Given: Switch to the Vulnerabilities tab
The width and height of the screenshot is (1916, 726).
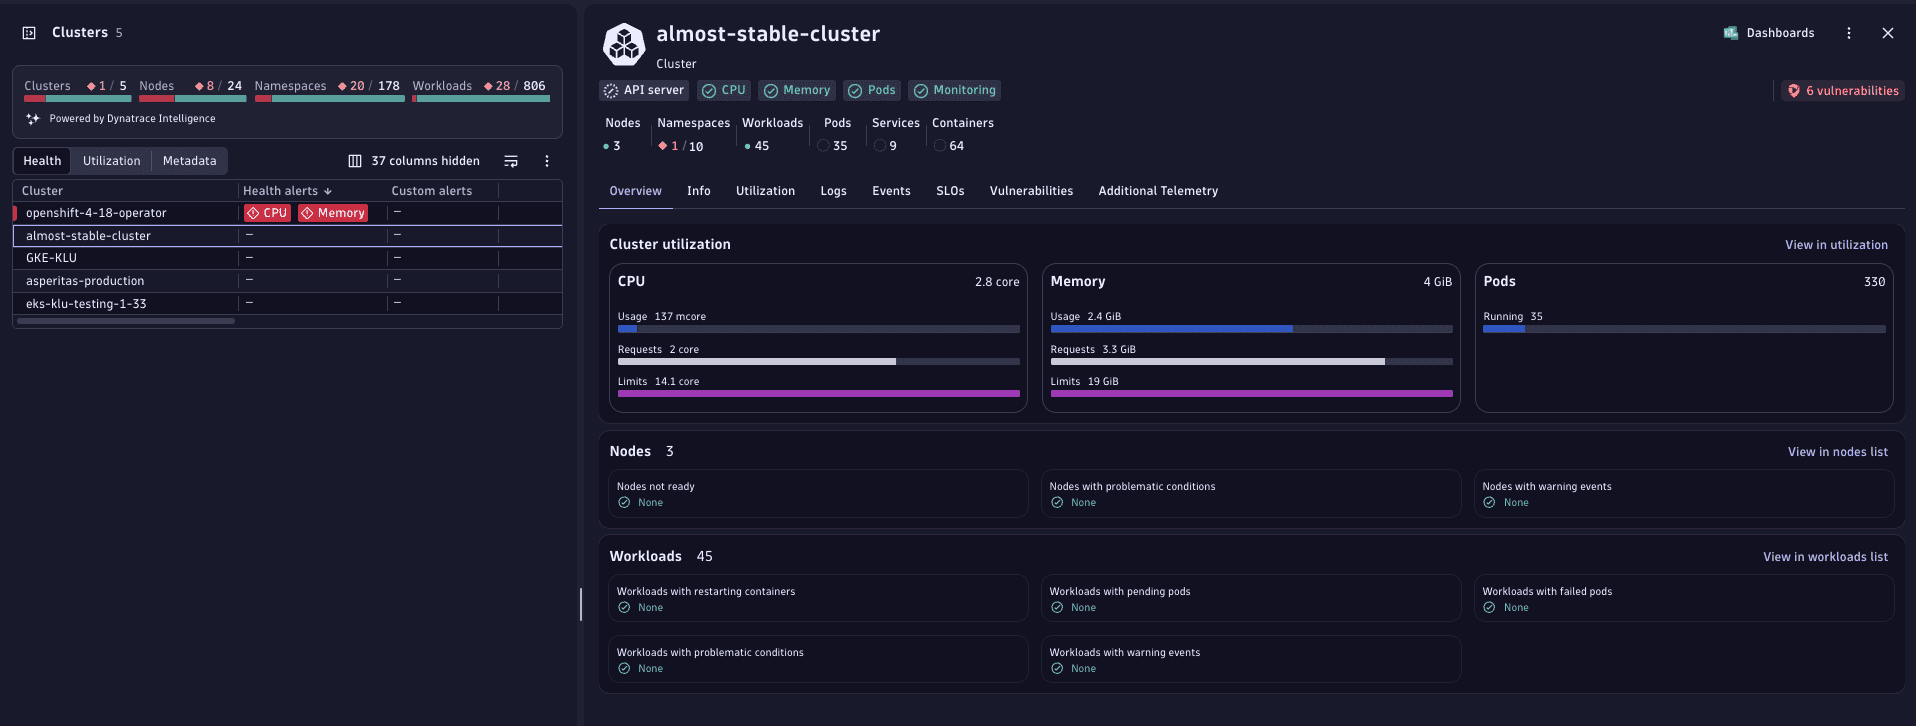Looking at the screenshot, I should tap(1031, 191).
